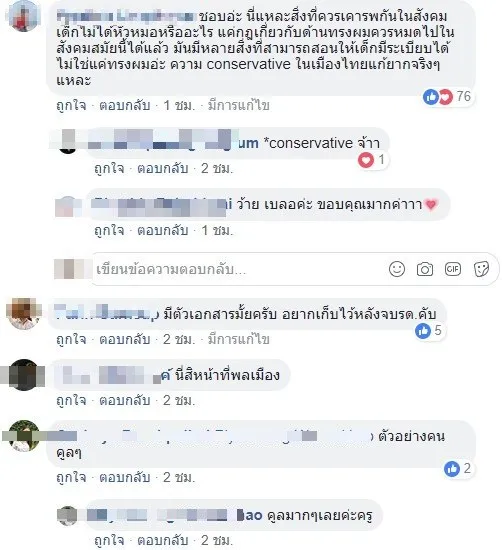Image resolution: width=502 pixels, height=550 pixels.
Task: Reply to the top comment via ตอบกลับ
Action: point(125,105)
